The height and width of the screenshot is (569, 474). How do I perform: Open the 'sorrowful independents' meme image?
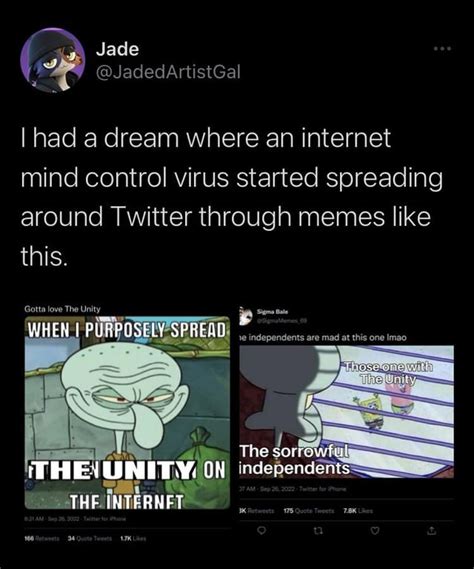tap(346, 411)
